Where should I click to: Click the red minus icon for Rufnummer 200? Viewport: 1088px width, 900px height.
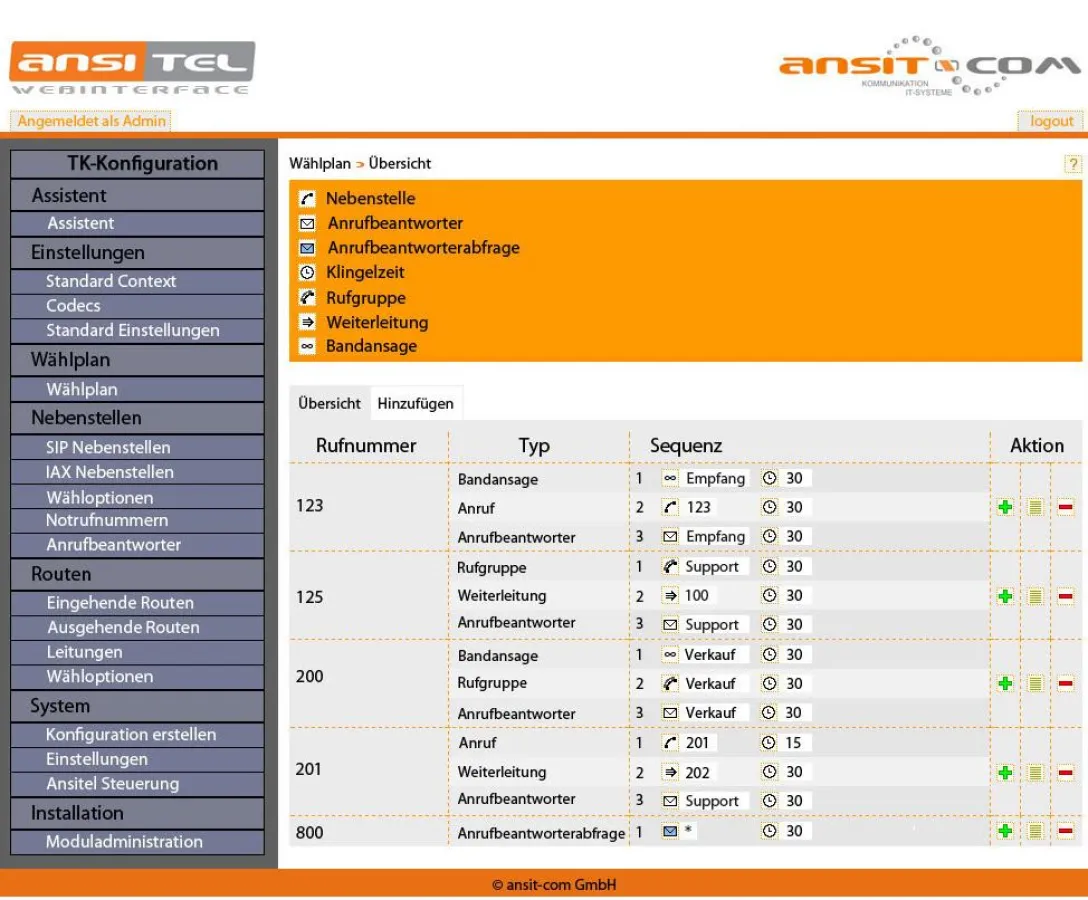pos(1064,683)
